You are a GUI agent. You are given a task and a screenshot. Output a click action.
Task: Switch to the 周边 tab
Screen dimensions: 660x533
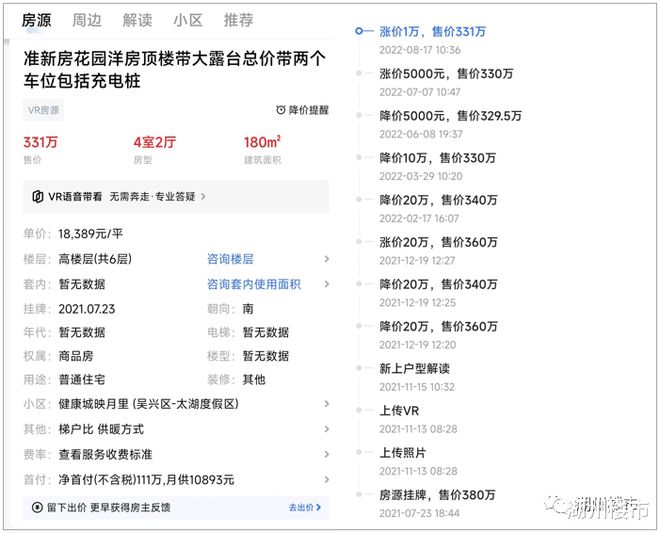[87, 20]
